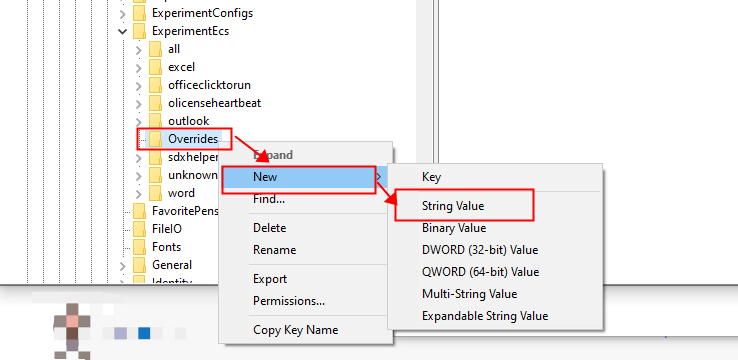This screenshot has width=738, height=360.
Task: Expand the ExperimentConfigs tree node
Action: point(123,14)
